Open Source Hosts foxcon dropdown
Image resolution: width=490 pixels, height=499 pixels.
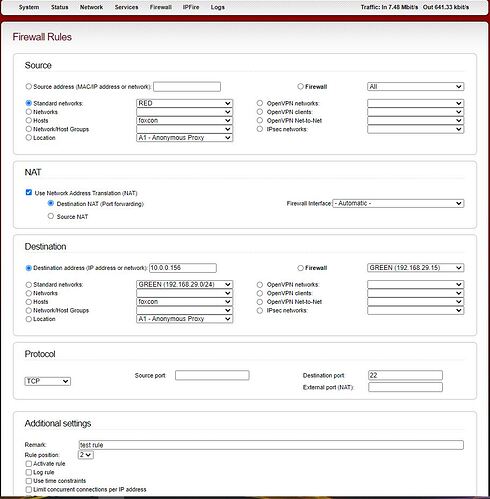184,120
